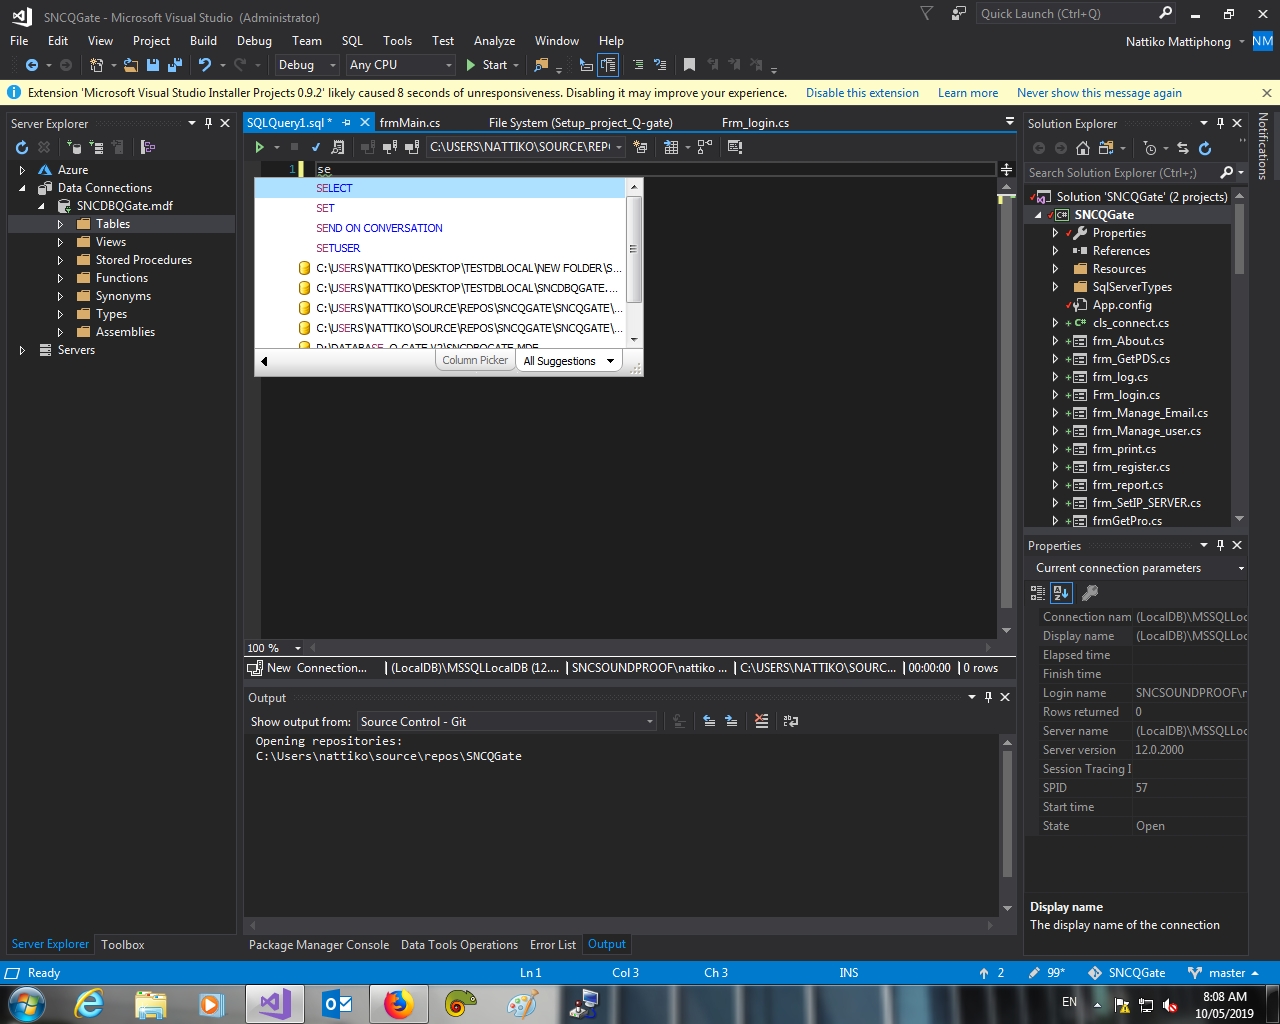1280x1024 pixels.
Task: Open Show output from dropdown
Action: pyautogui.click(x=507, y=721)
